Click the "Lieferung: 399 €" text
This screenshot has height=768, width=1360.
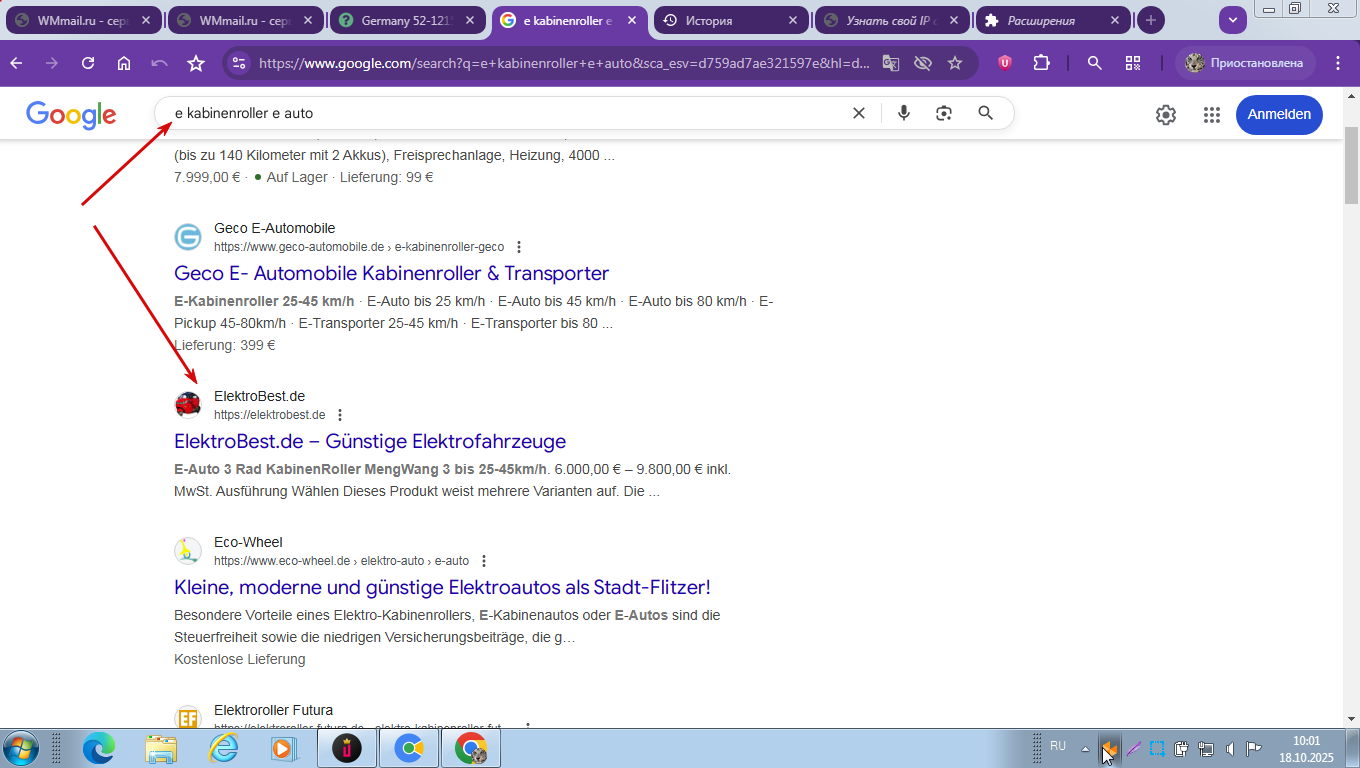coord(224,345)
